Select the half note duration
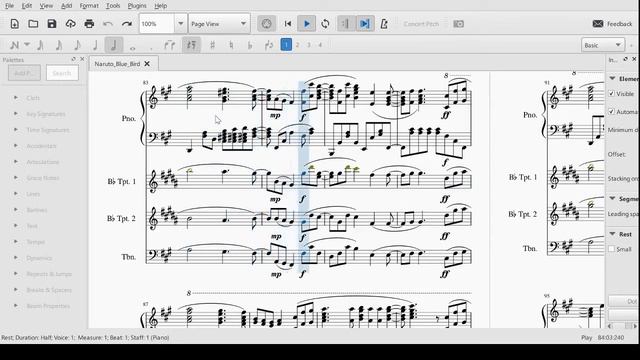Image resolution: width=640 pixels, height=360 pixels. pyautogui.click(x=114, y=45)
